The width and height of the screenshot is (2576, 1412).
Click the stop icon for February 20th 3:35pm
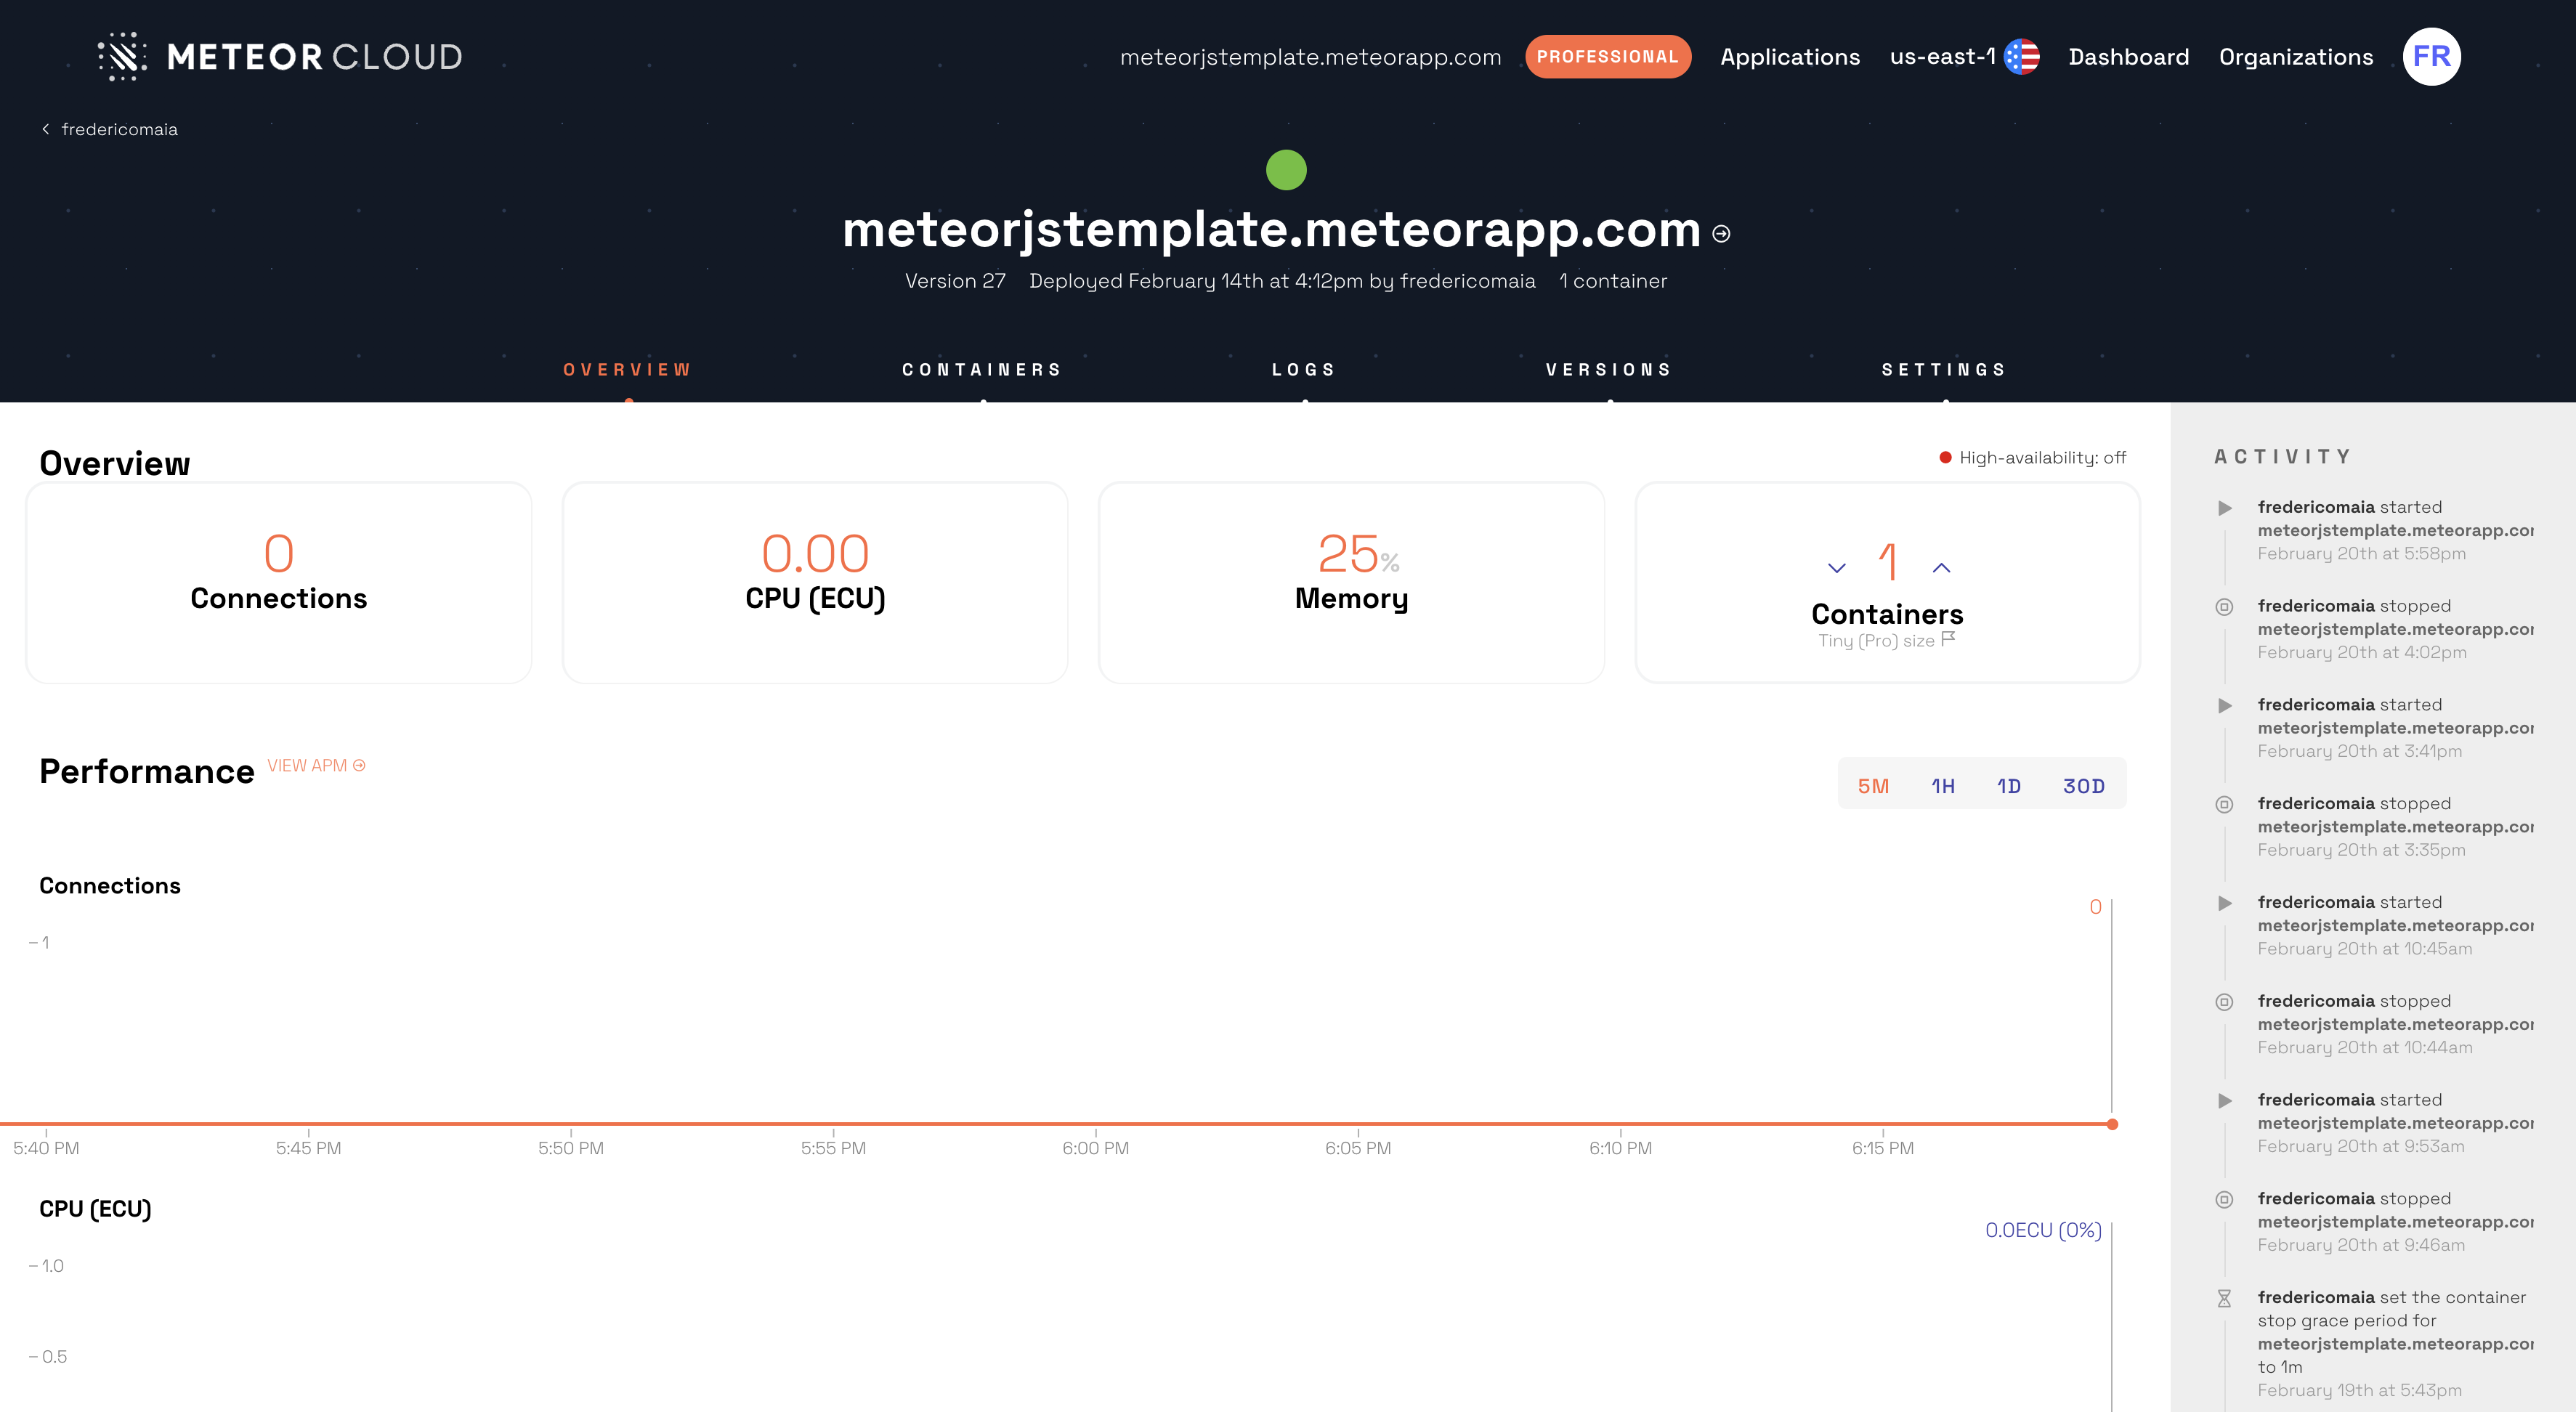[2224, 805]
